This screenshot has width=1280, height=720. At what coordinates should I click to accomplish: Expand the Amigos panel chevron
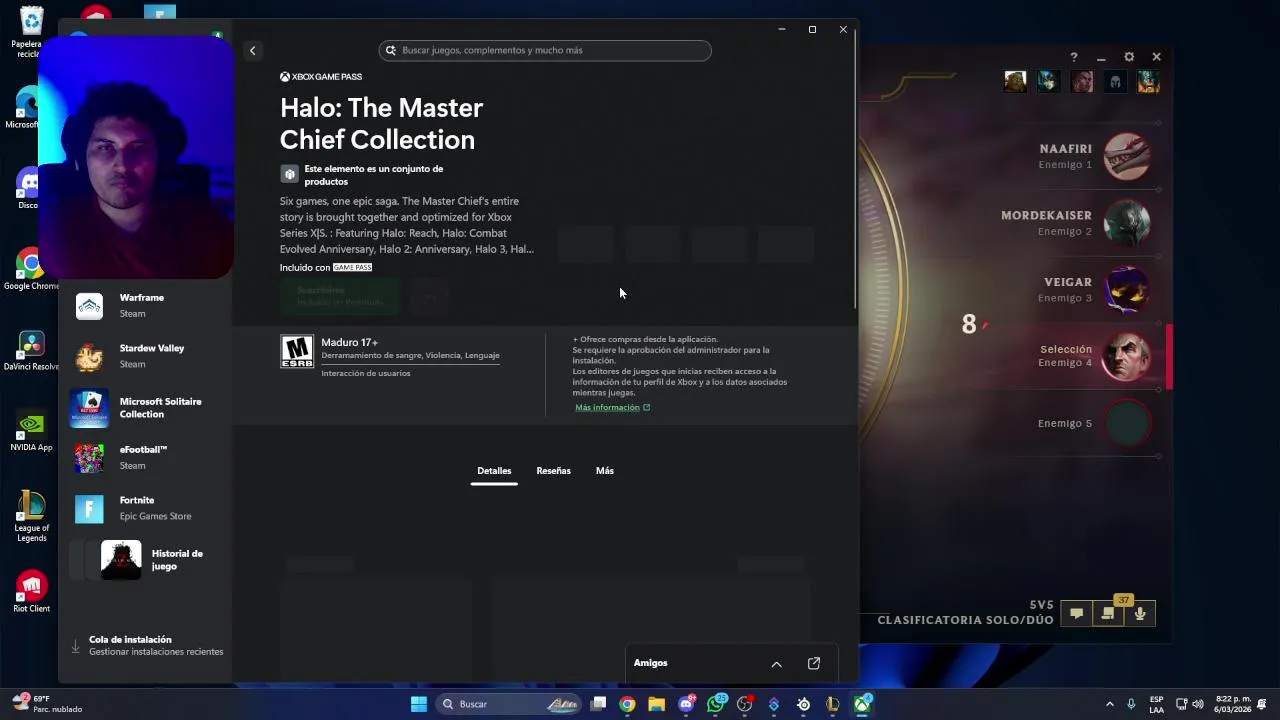776,663
